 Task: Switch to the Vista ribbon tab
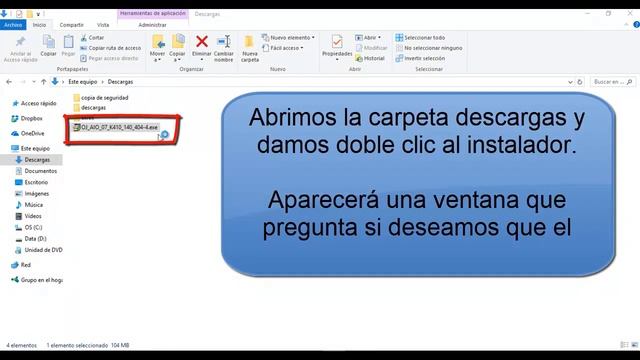tap(103, 25)
